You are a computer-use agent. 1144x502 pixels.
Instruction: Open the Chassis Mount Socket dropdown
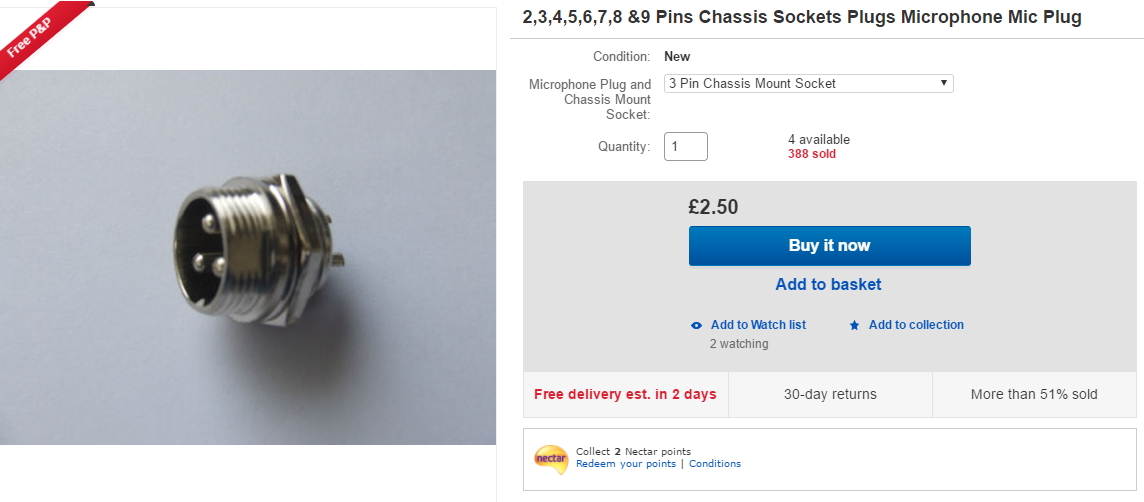(x=808, y=84)
